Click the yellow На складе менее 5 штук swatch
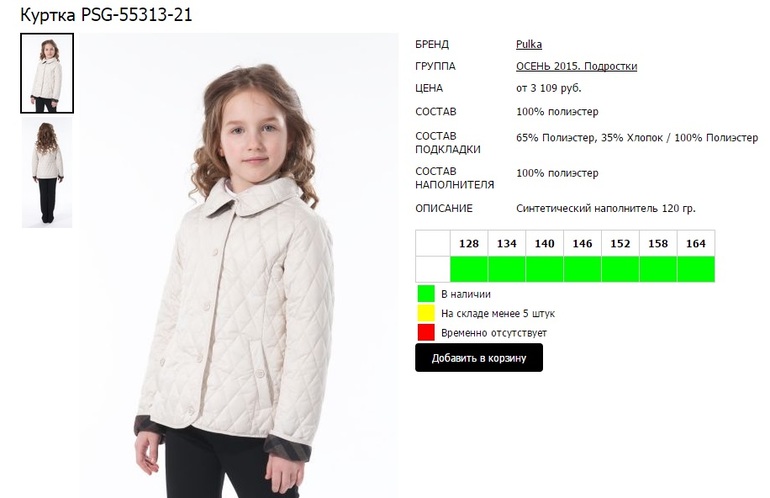This screenshot has height=498, width=770. click(426, 313)
